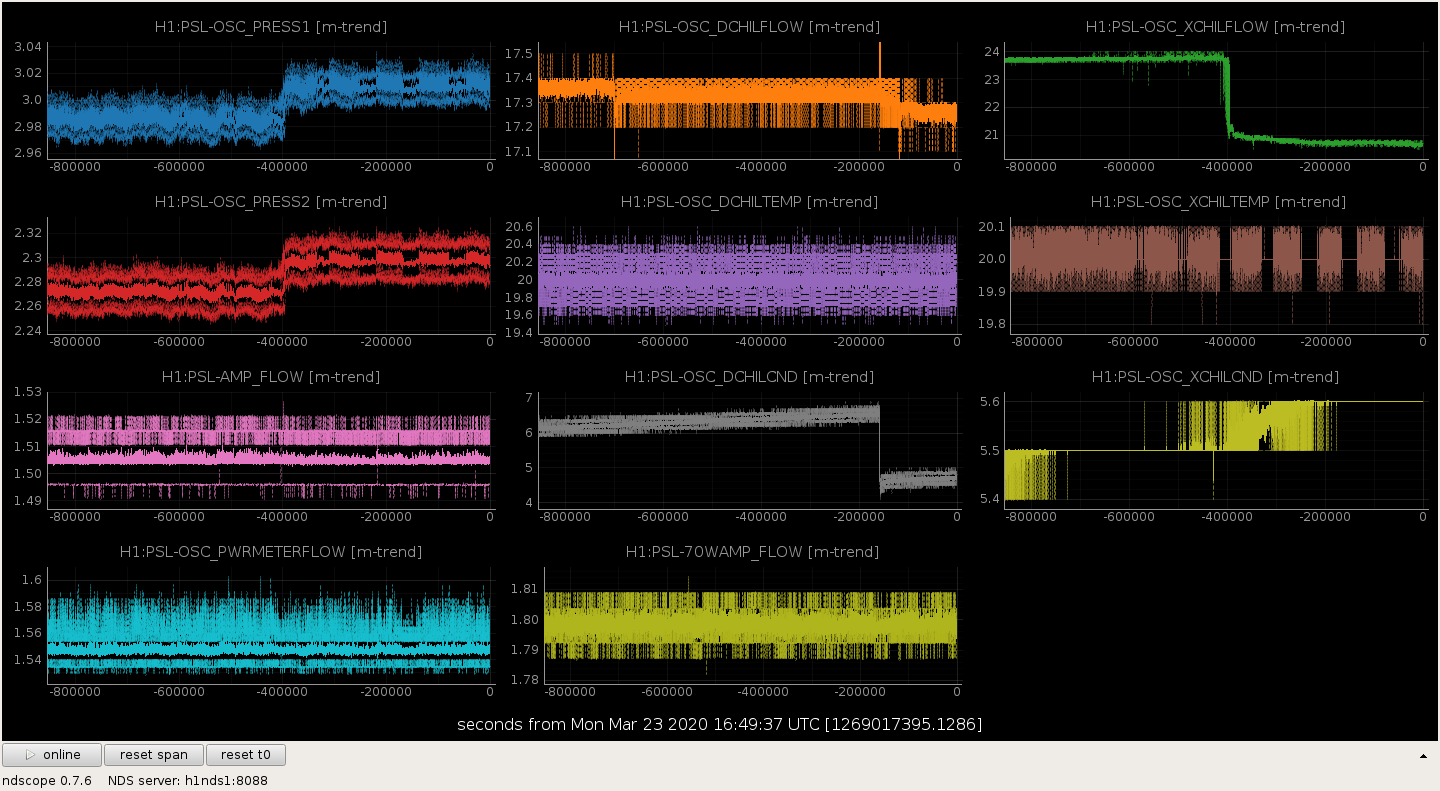Image resolution: width=1440 pixels, height=791 pixels.
Task: Click the seconds from Mon Mar 23 time label
Action: click(719, 724)
